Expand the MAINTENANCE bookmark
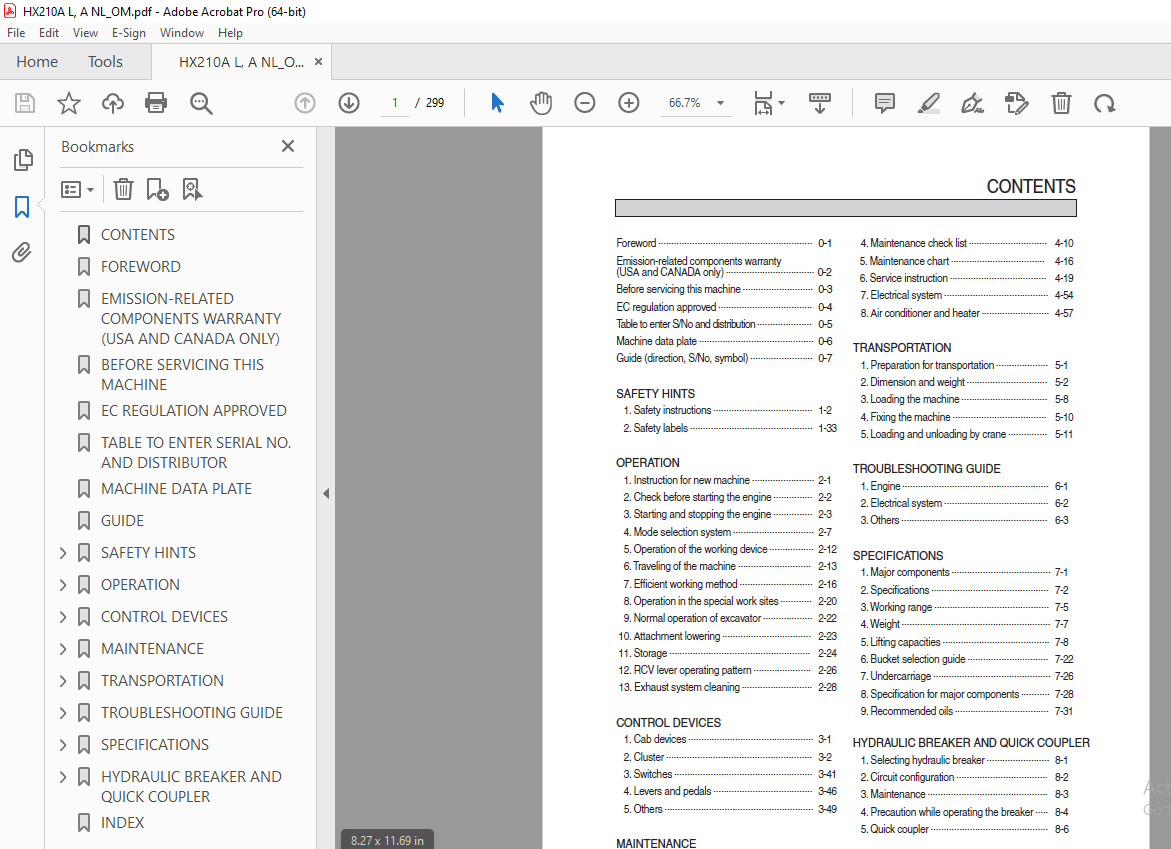This screenshot has width=1171, height=849. coord(63,649)
